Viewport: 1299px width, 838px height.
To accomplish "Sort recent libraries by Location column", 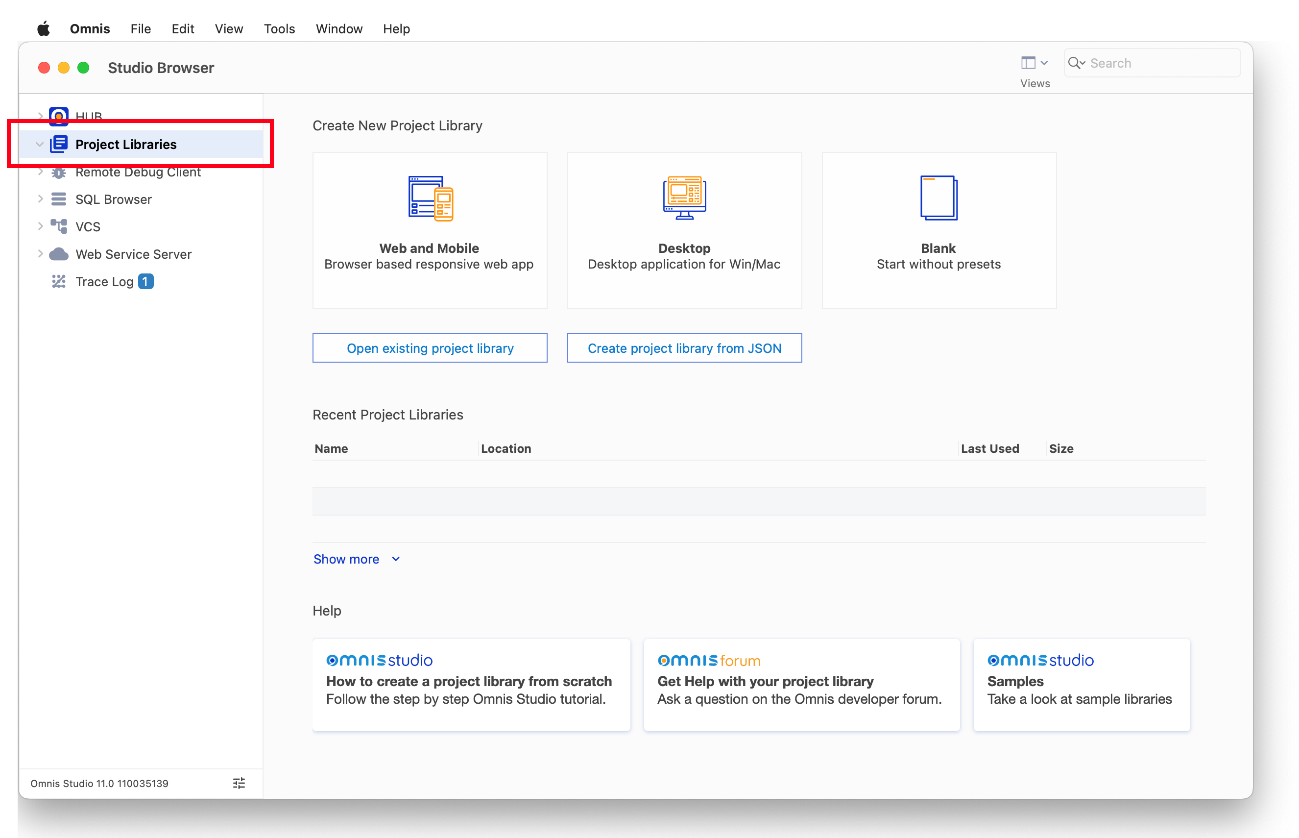I will click(506, 449).
